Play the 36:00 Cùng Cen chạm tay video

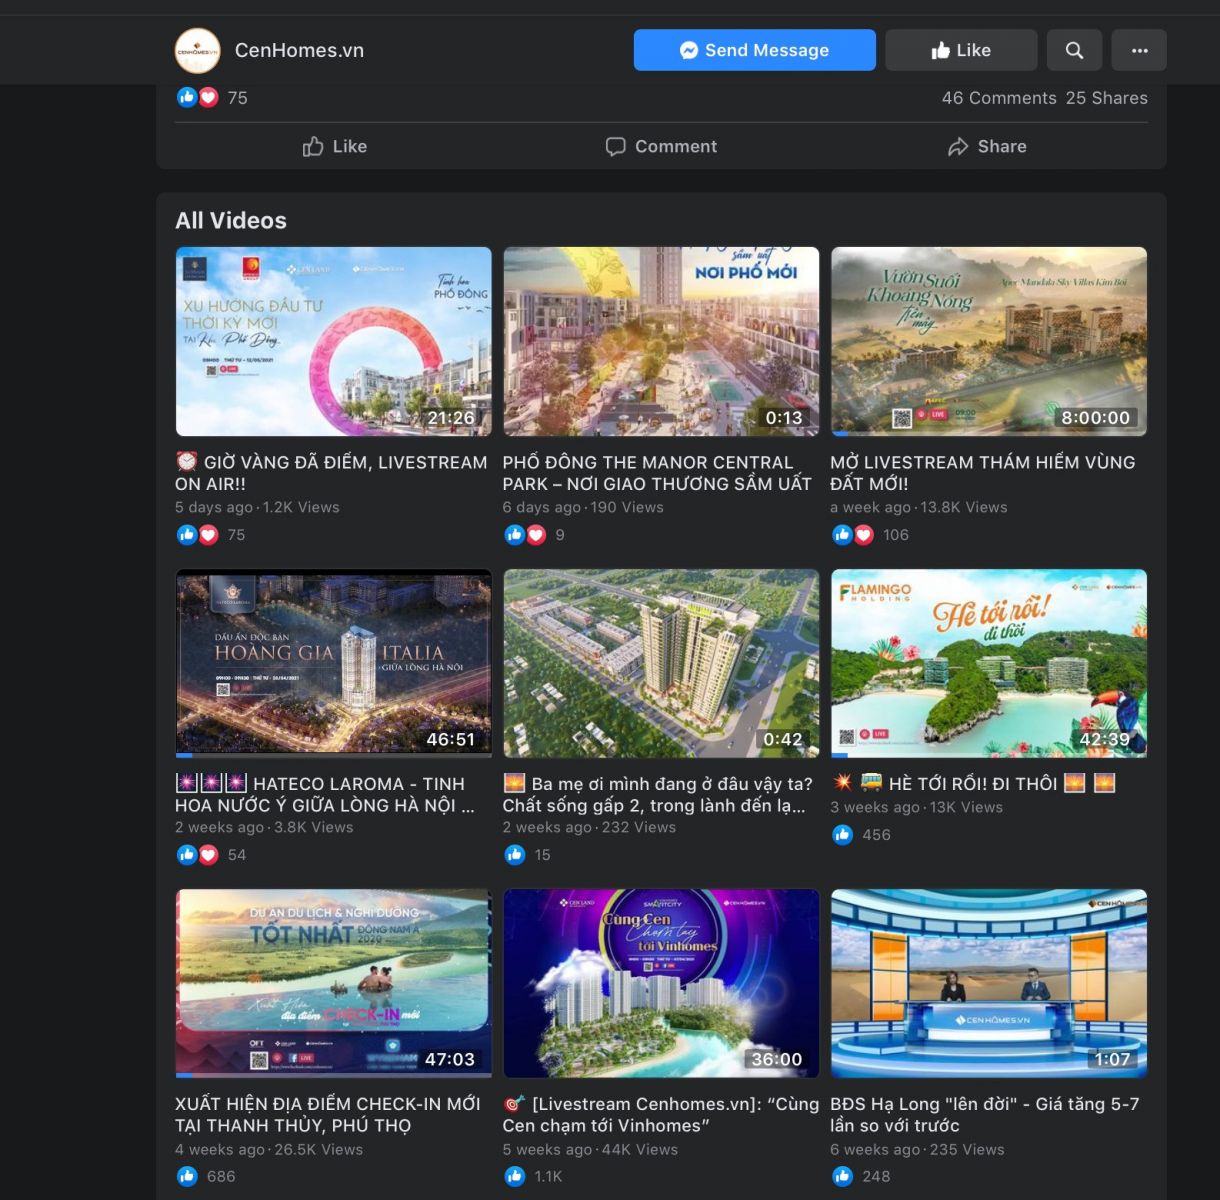point(661,983)
